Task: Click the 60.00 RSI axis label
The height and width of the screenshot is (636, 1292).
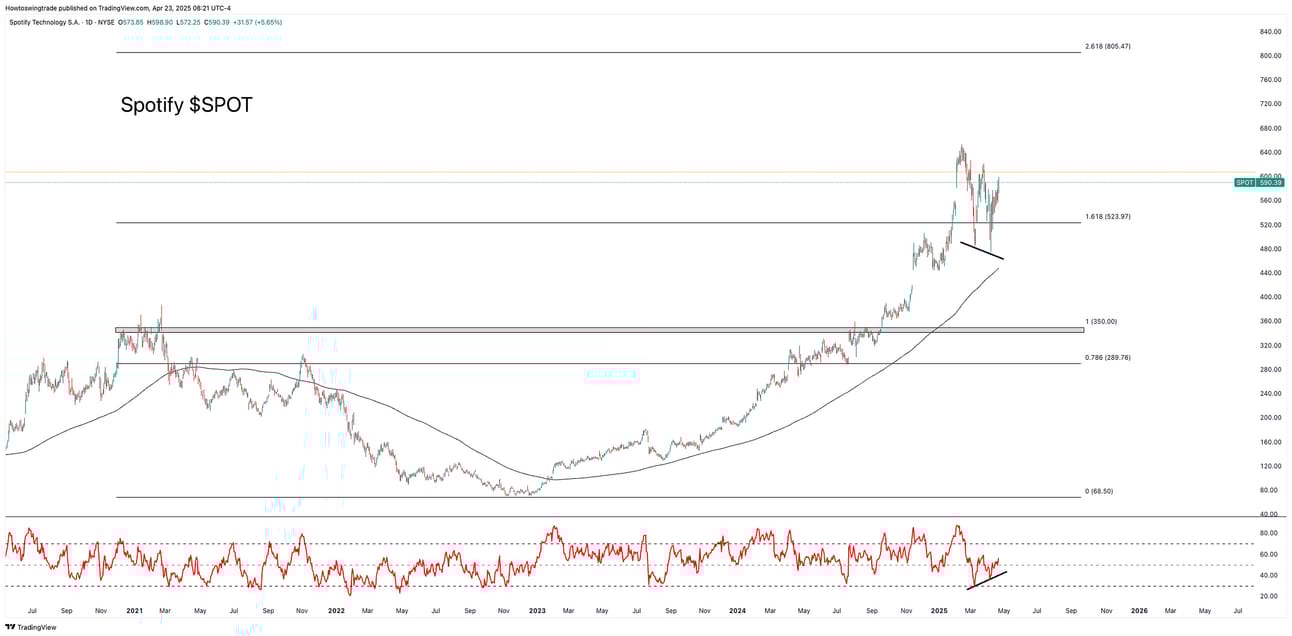Action: (x=1268, y=554)
